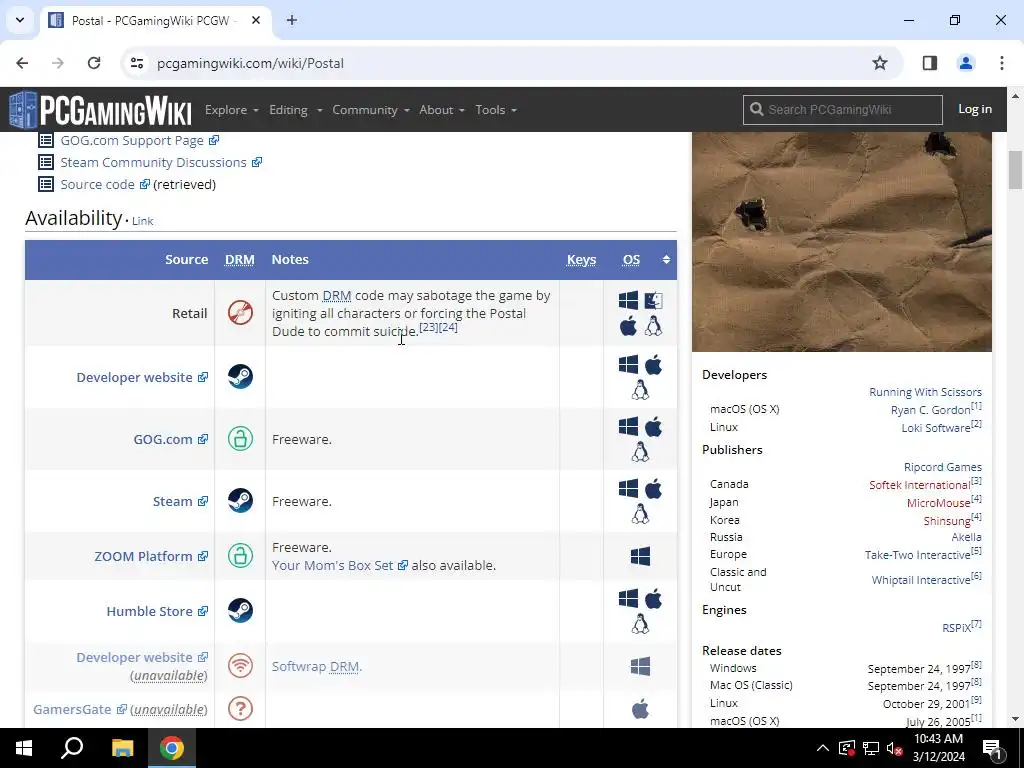View site information icon in address bar
Screen dimensions: 1024x768
pos(136,63)
